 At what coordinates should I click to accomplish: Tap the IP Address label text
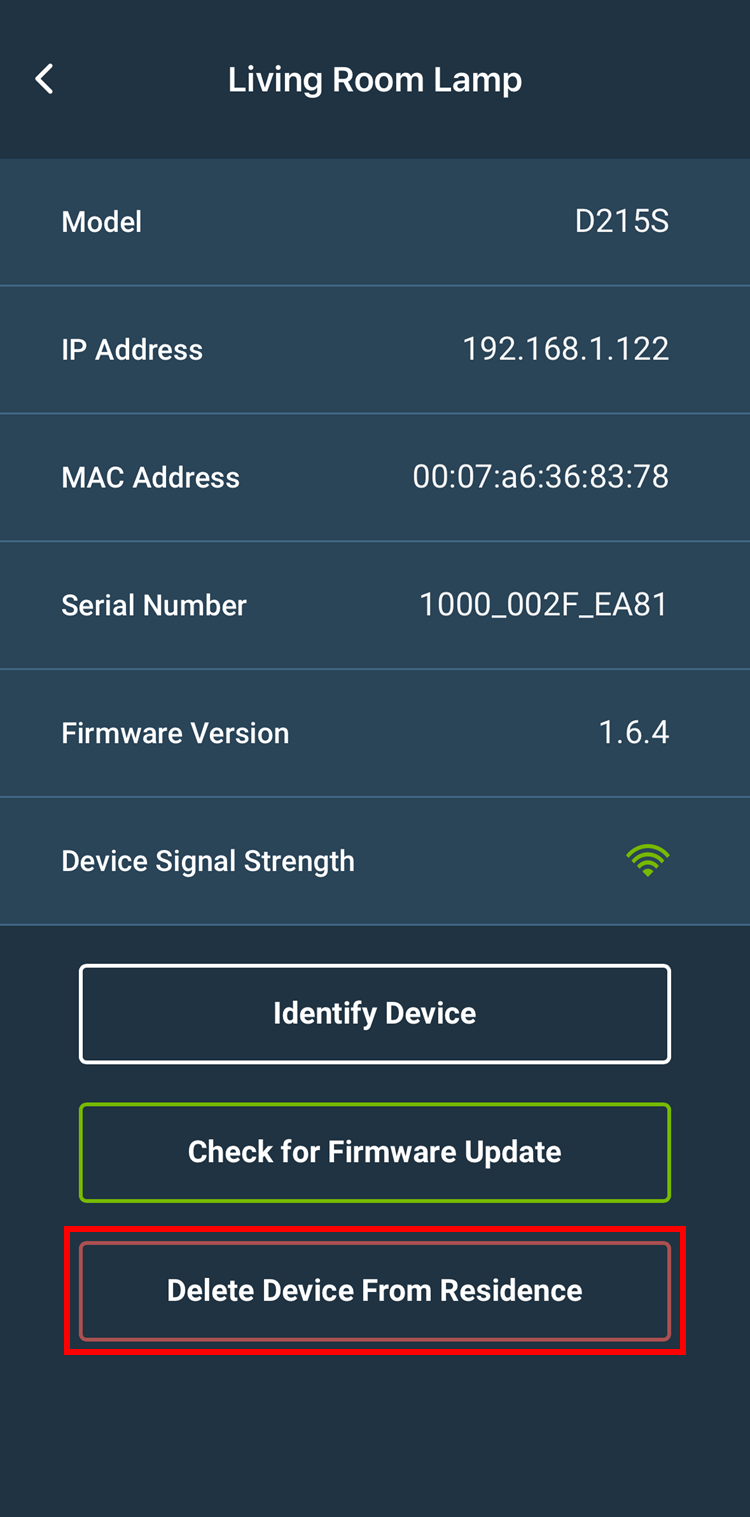pyautogui.click(x=132, y=349)
